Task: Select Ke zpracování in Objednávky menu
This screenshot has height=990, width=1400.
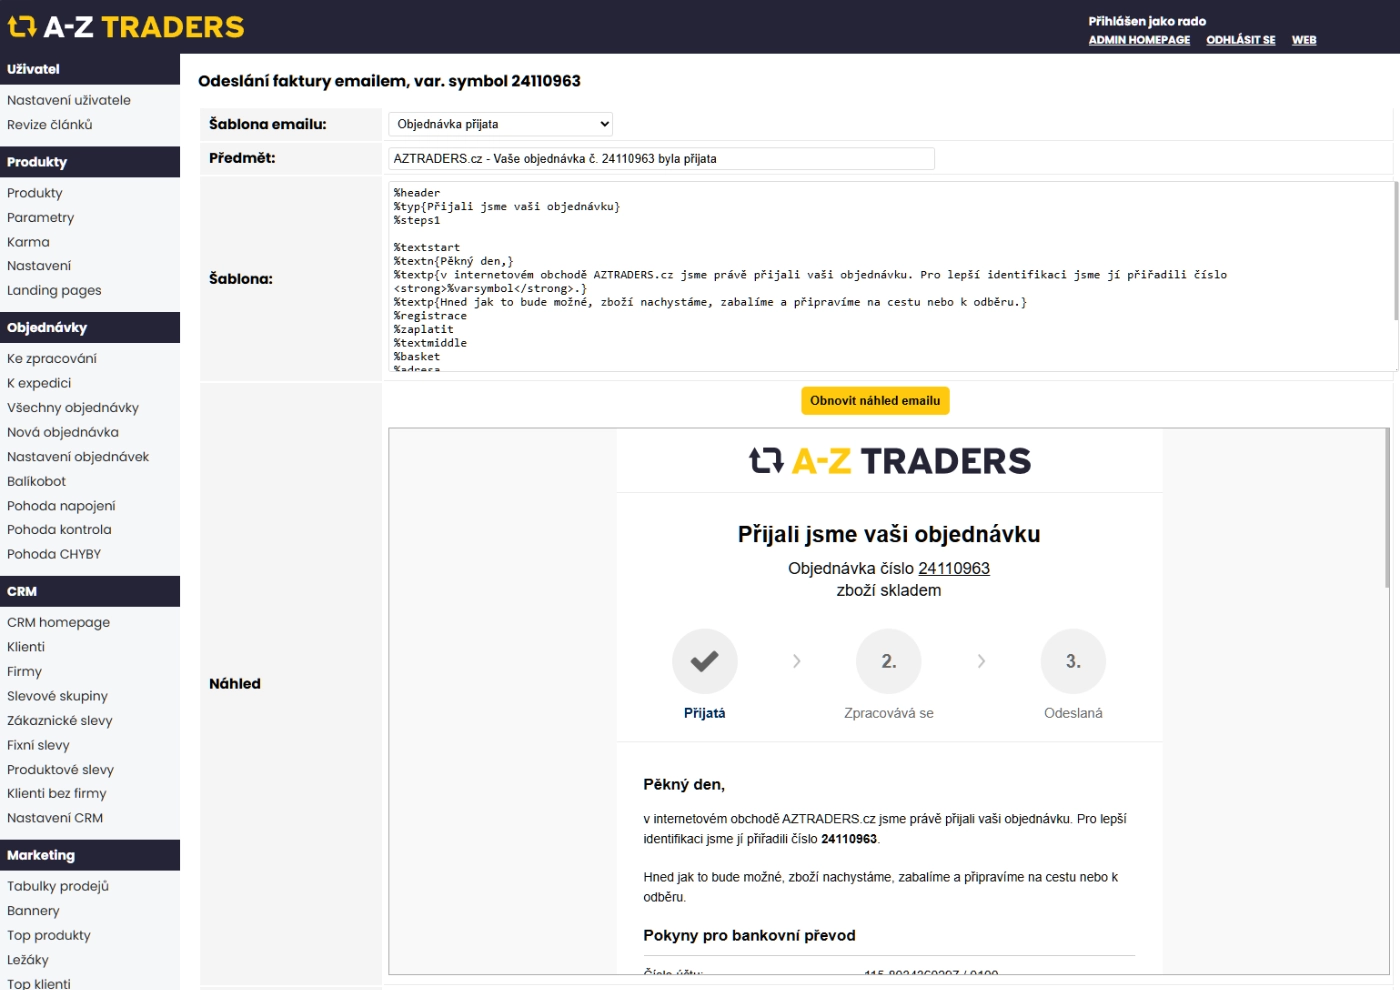Action: point(52,359)
